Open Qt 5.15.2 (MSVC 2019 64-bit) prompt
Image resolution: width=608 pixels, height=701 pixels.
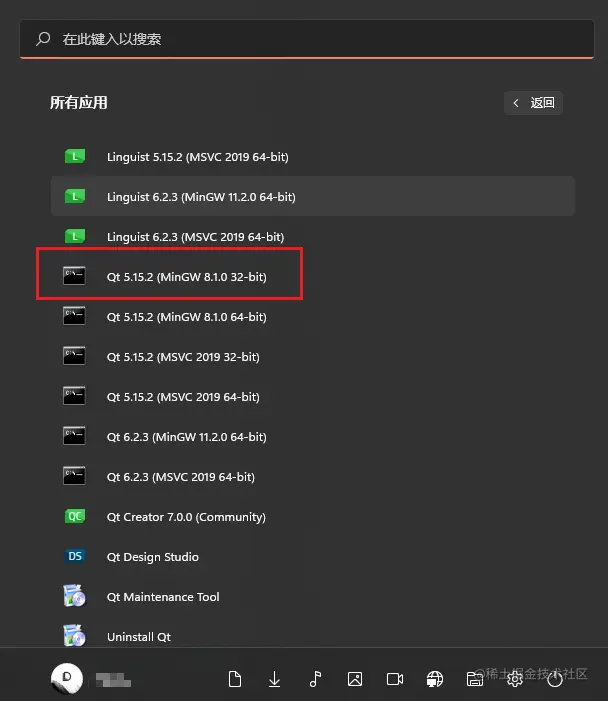[312, 396]
